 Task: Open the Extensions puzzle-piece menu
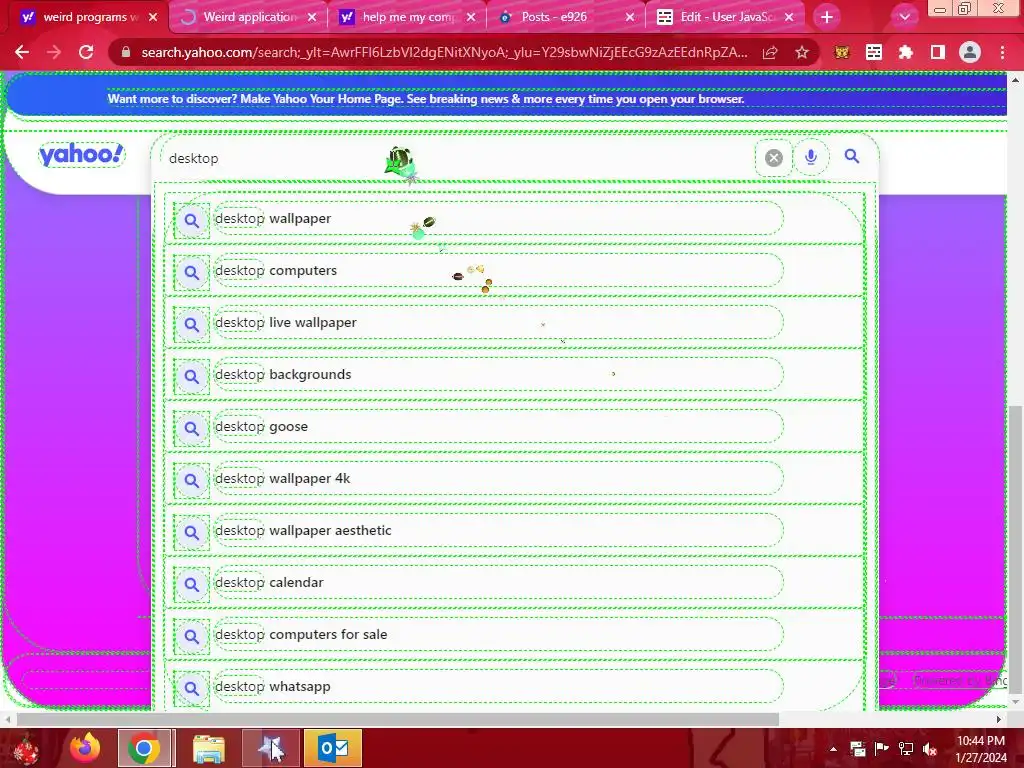click(x=906, y=52)
